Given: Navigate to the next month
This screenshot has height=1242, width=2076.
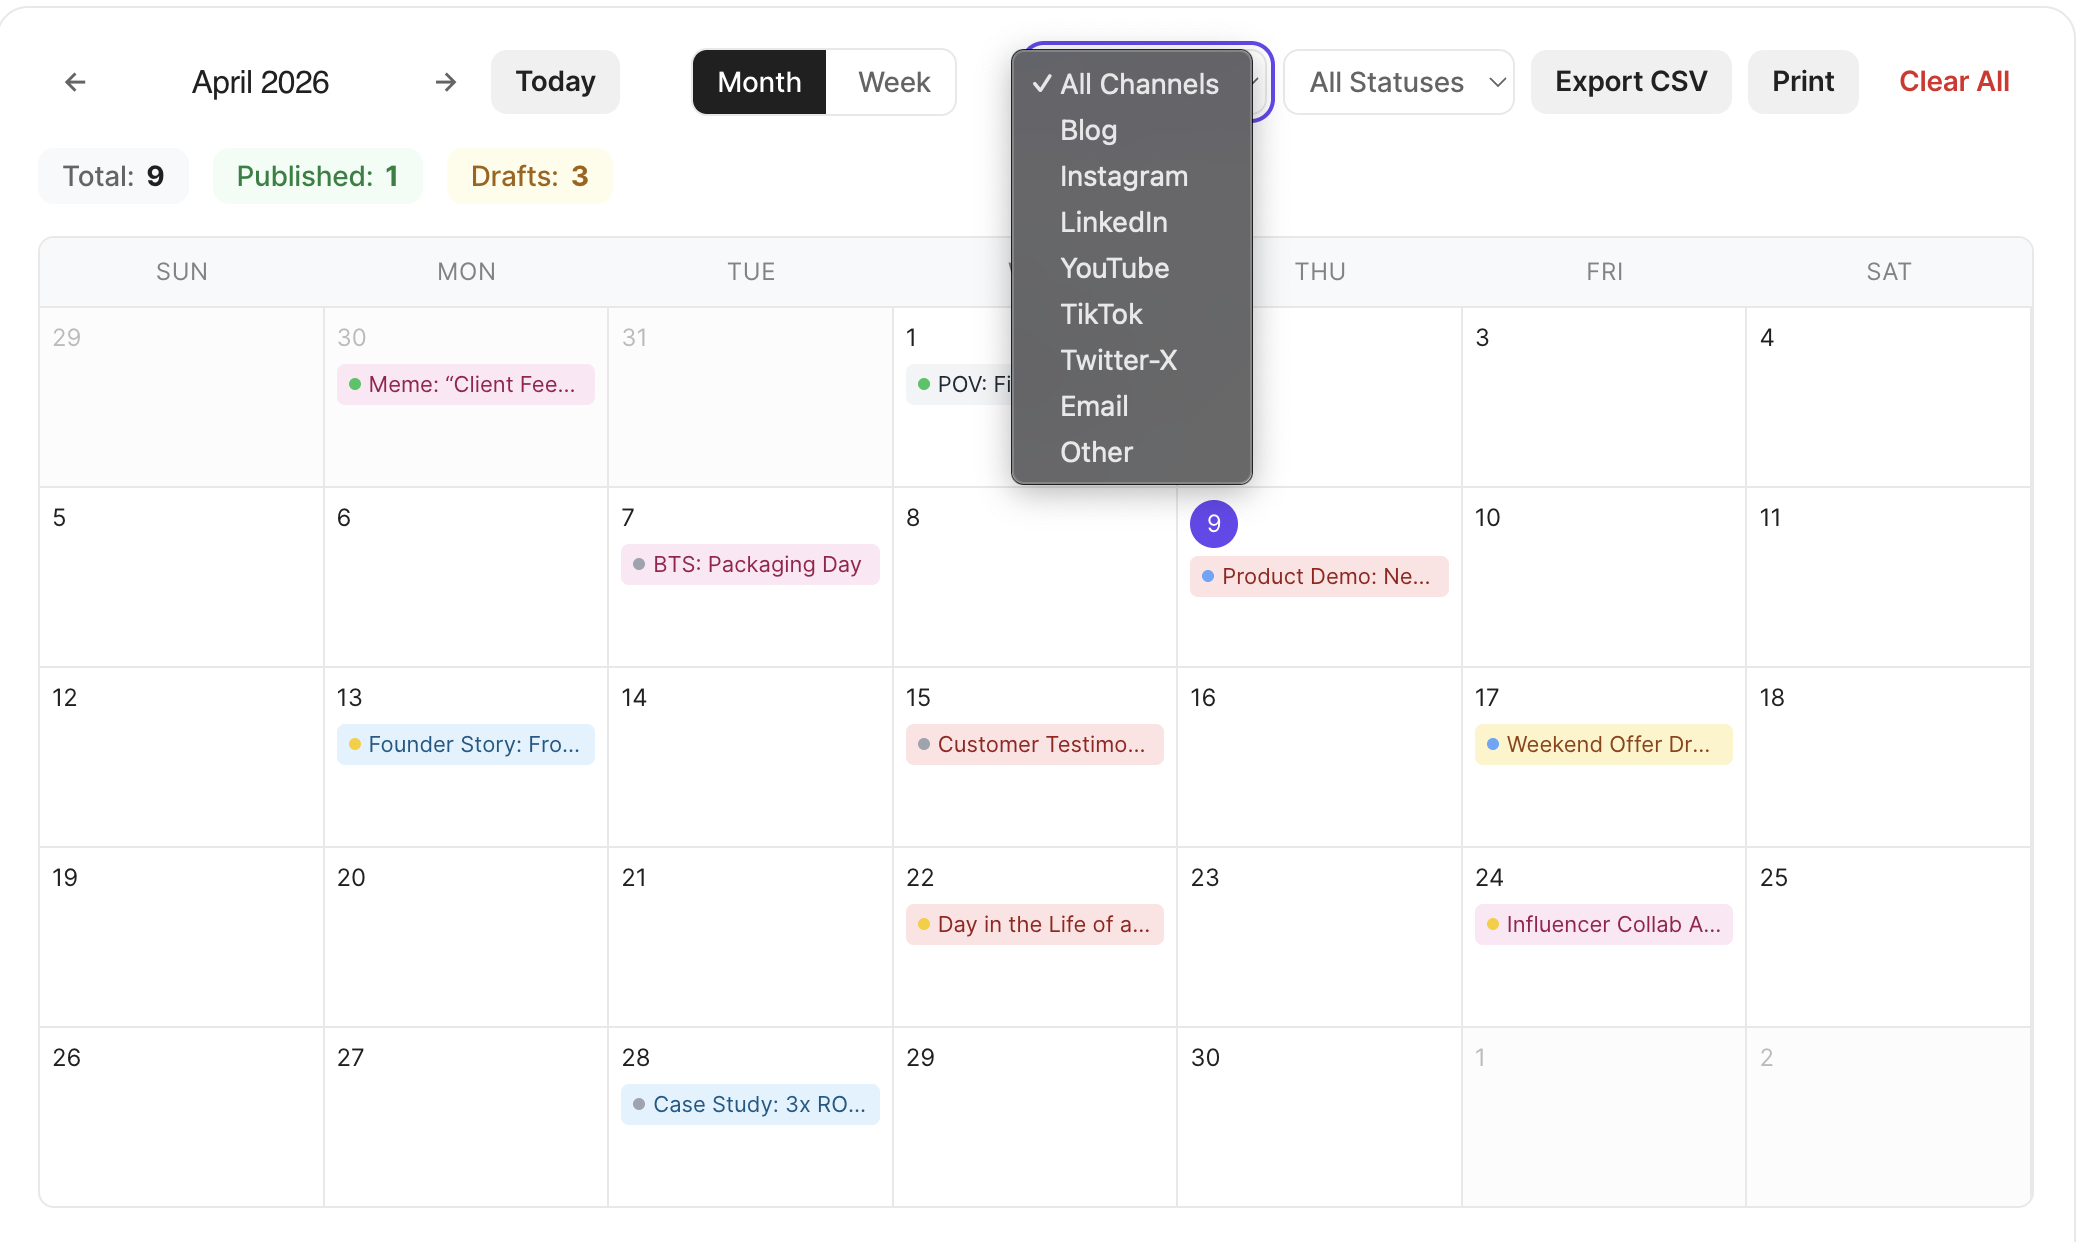Looking at the screenshot, I should tap(445, 82).
